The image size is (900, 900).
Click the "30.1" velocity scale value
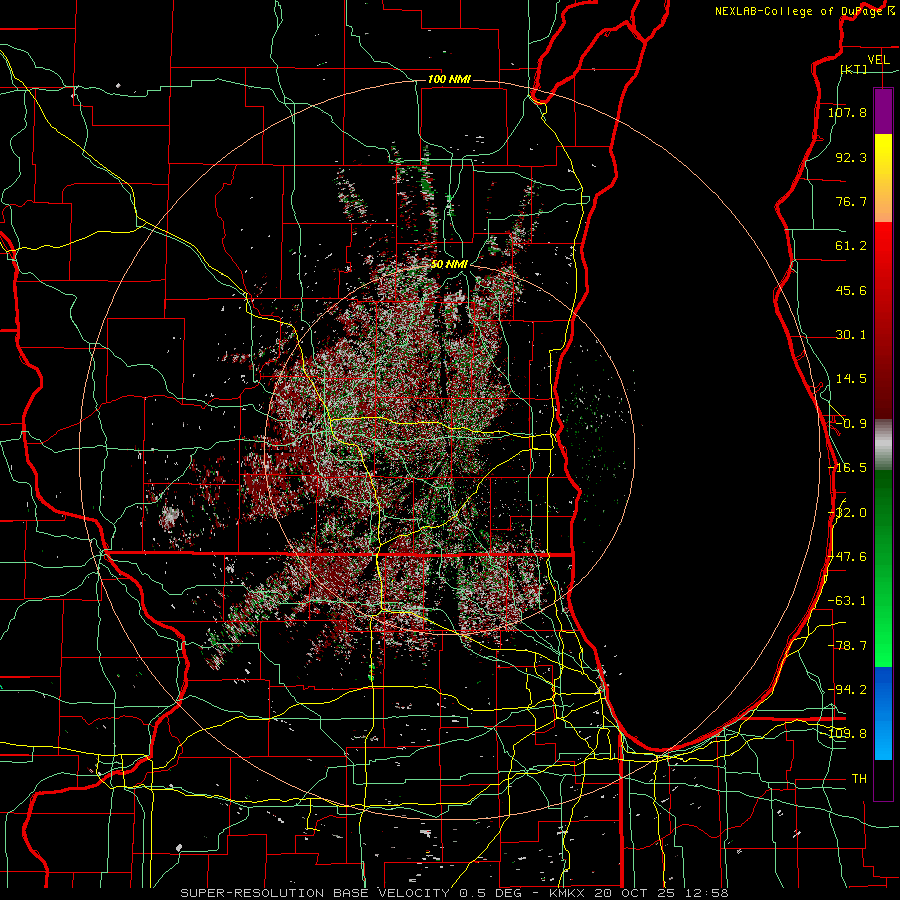851,335
